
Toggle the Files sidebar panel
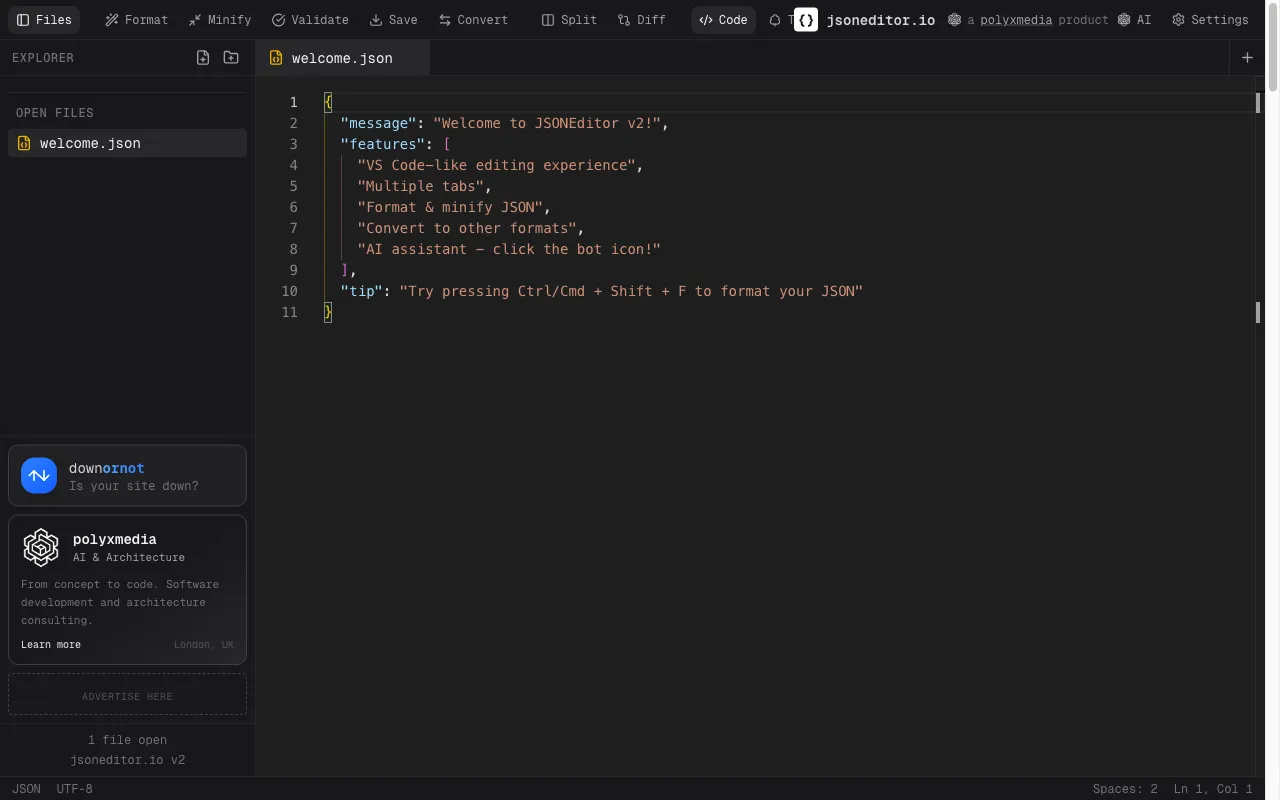(x=44, y=20)
